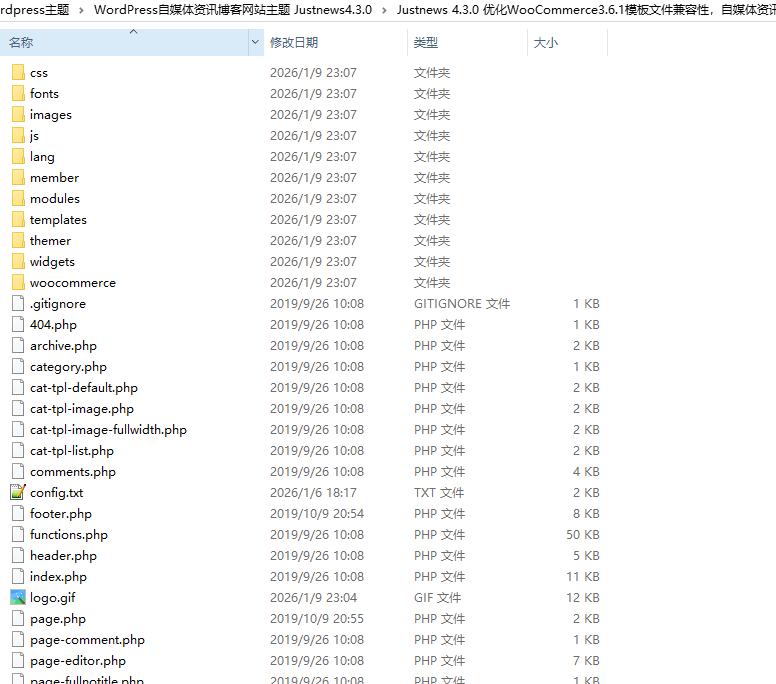The width and height of the screenshot is (776, 684).
Task: Select the footer.php file icon
Action: [x=18, y=513]
